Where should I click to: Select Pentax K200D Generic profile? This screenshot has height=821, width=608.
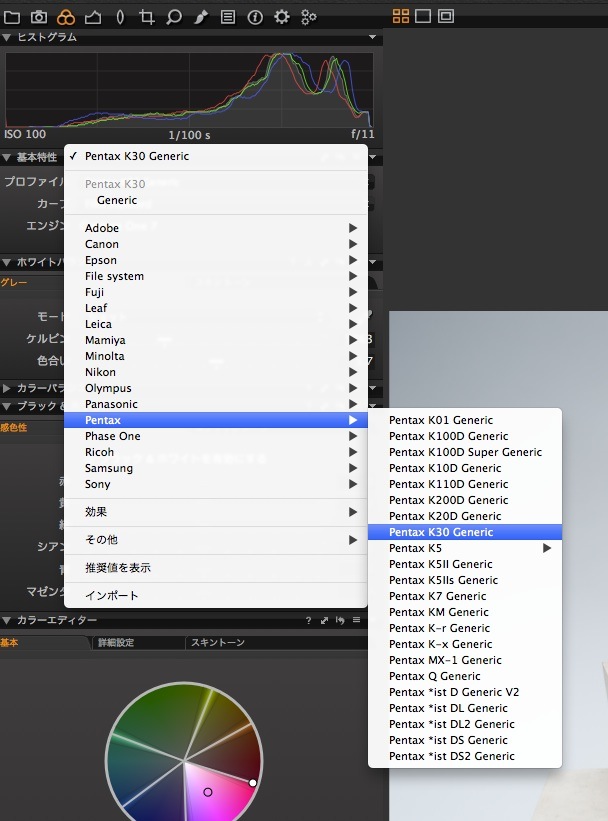tap(465, 501)
